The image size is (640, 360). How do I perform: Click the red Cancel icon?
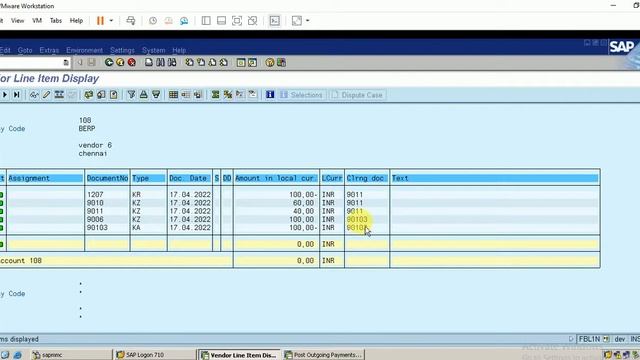tap(131, 62)
